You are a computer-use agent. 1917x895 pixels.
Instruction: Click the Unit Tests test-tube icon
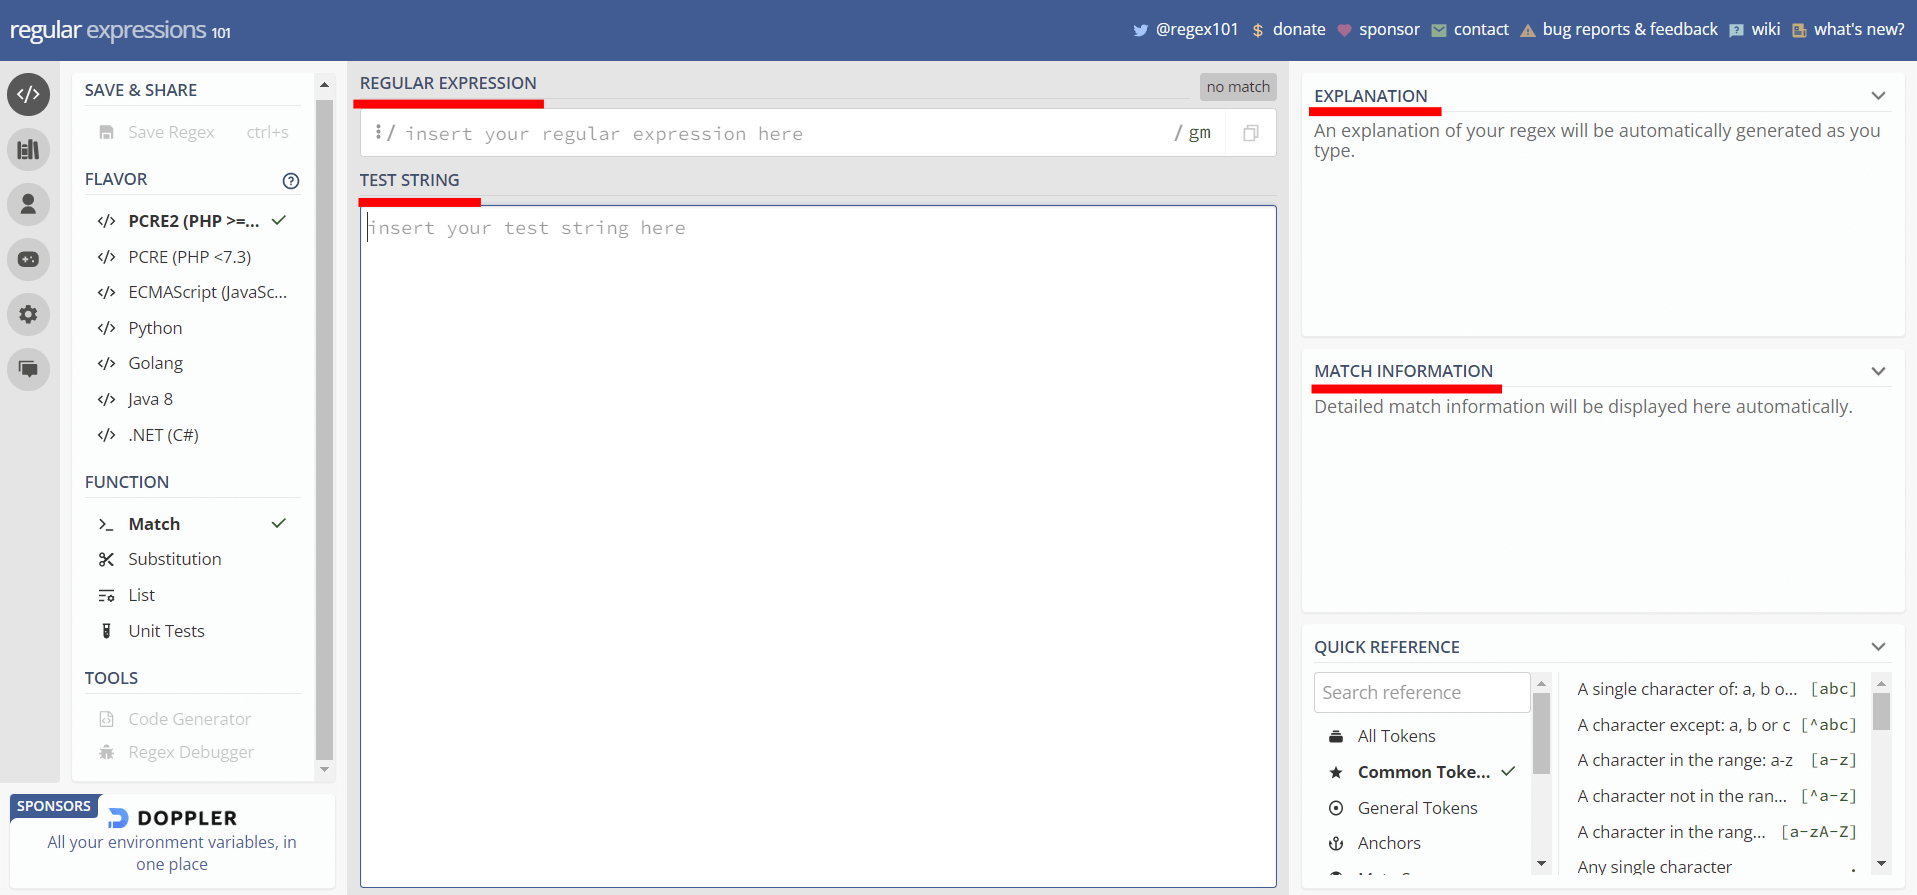[106, 631]
